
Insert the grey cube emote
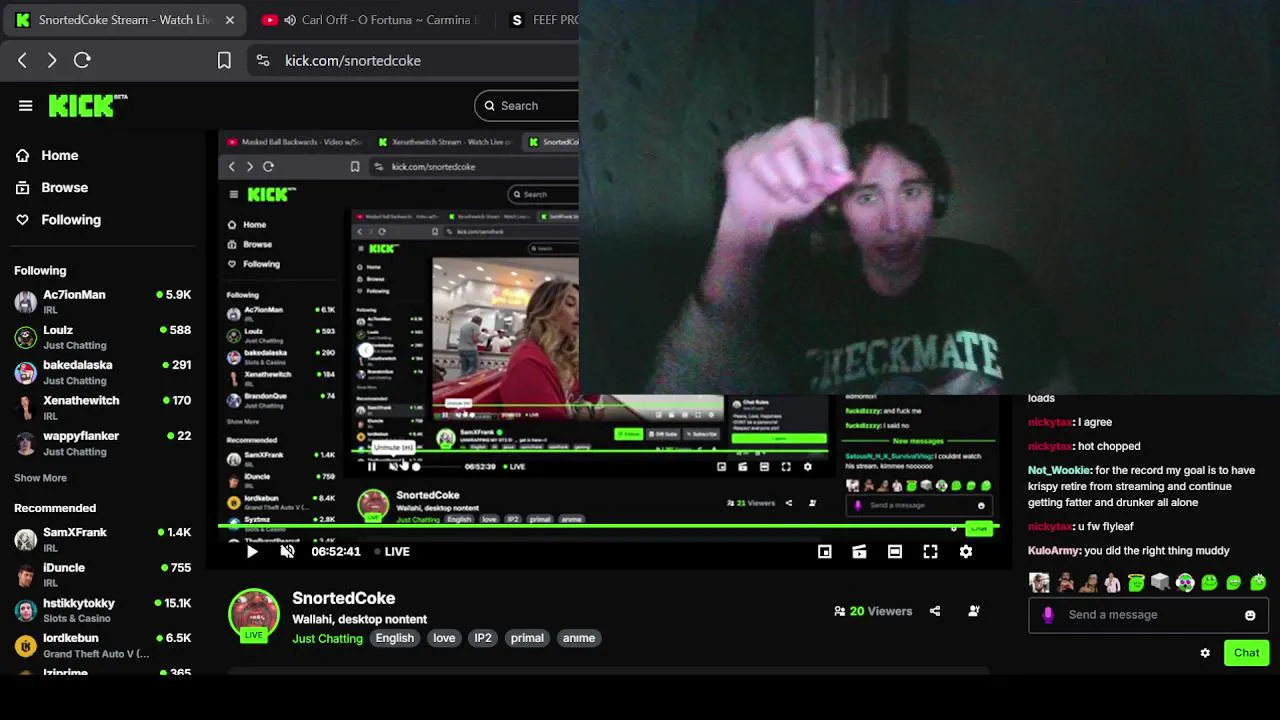pyautogui.click(x=1161, y=582)
